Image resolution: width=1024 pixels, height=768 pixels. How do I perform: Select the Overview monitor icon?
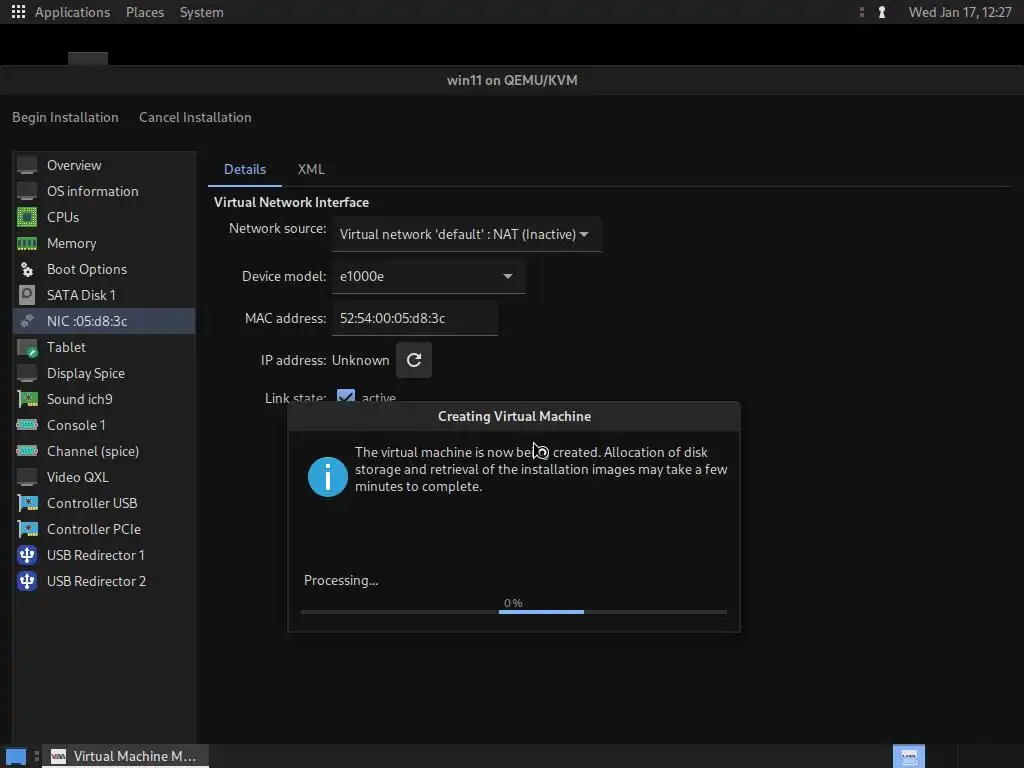click(x=27, y=165)
